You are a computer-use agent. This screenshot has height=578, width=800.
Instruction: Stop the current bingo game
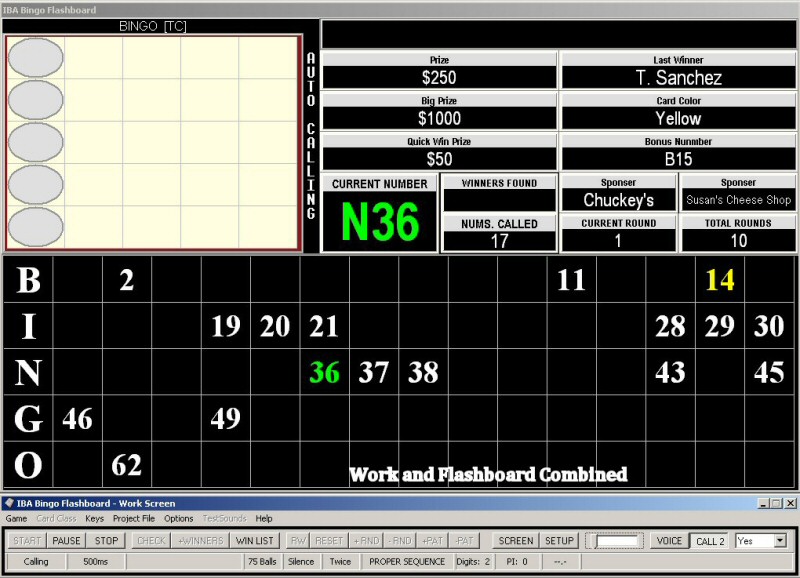pos(106,540)
